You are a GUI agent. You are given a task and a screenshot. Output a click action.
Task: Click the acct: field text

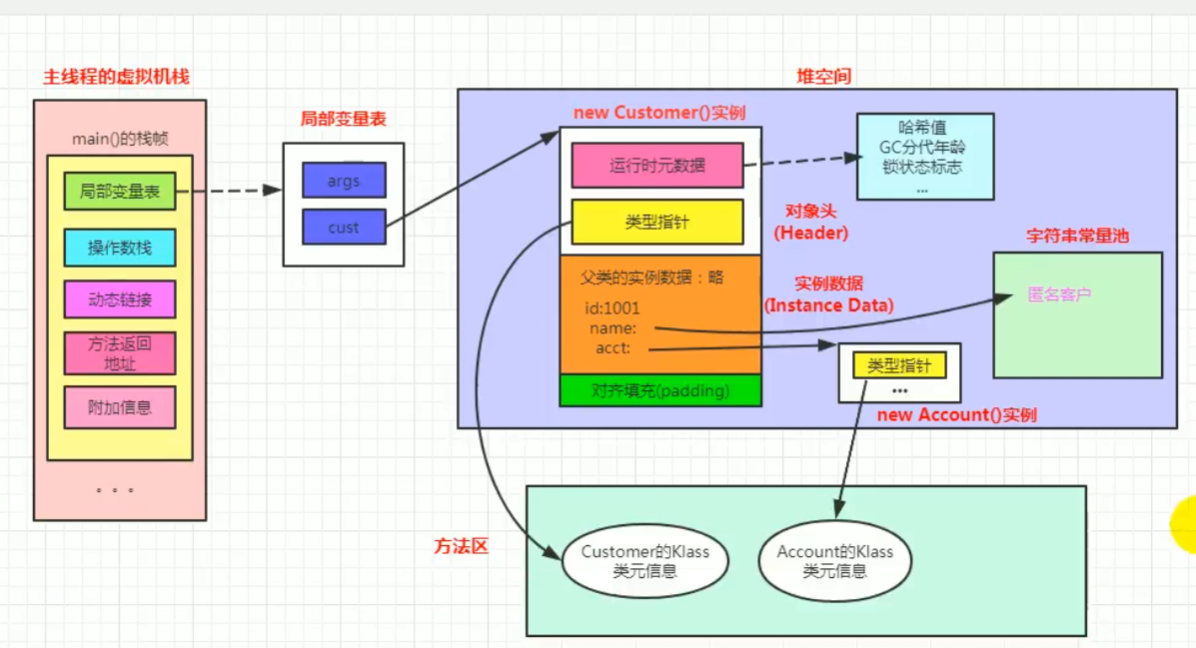point(612,348)
